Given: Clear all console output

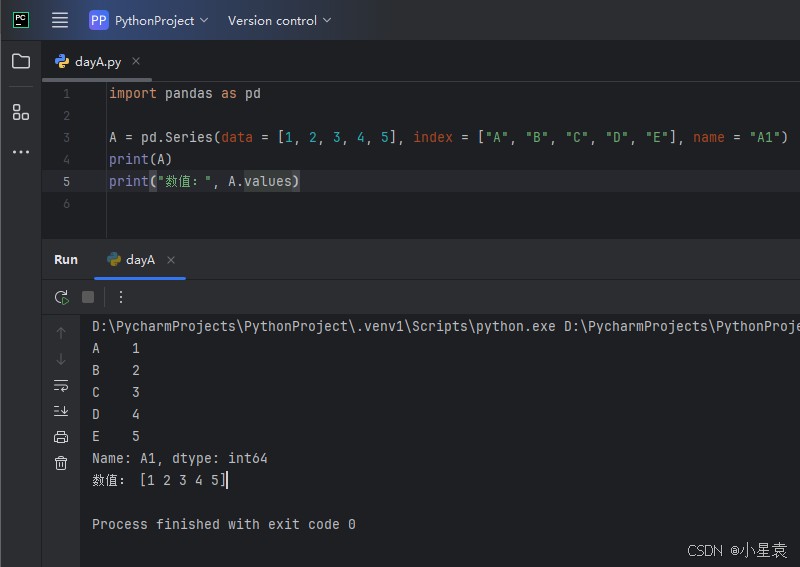Looking at the screenshot, I should pyautogui.click(x=61, y=463).
